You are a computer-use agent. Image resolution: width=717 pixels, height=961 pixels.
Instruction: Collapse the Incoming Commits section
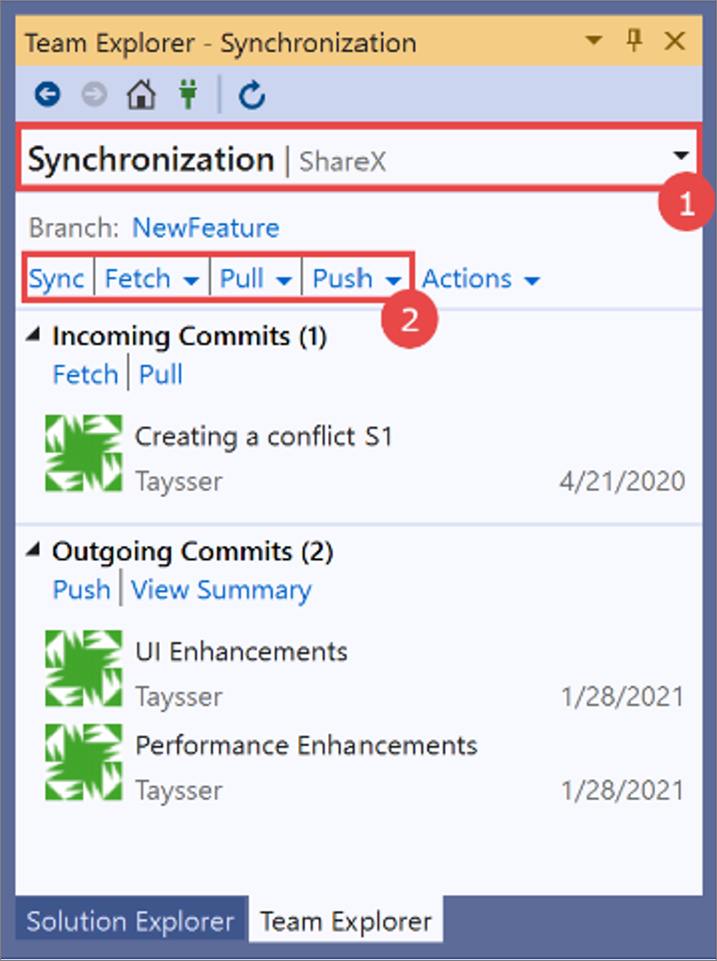coord(36,337)
